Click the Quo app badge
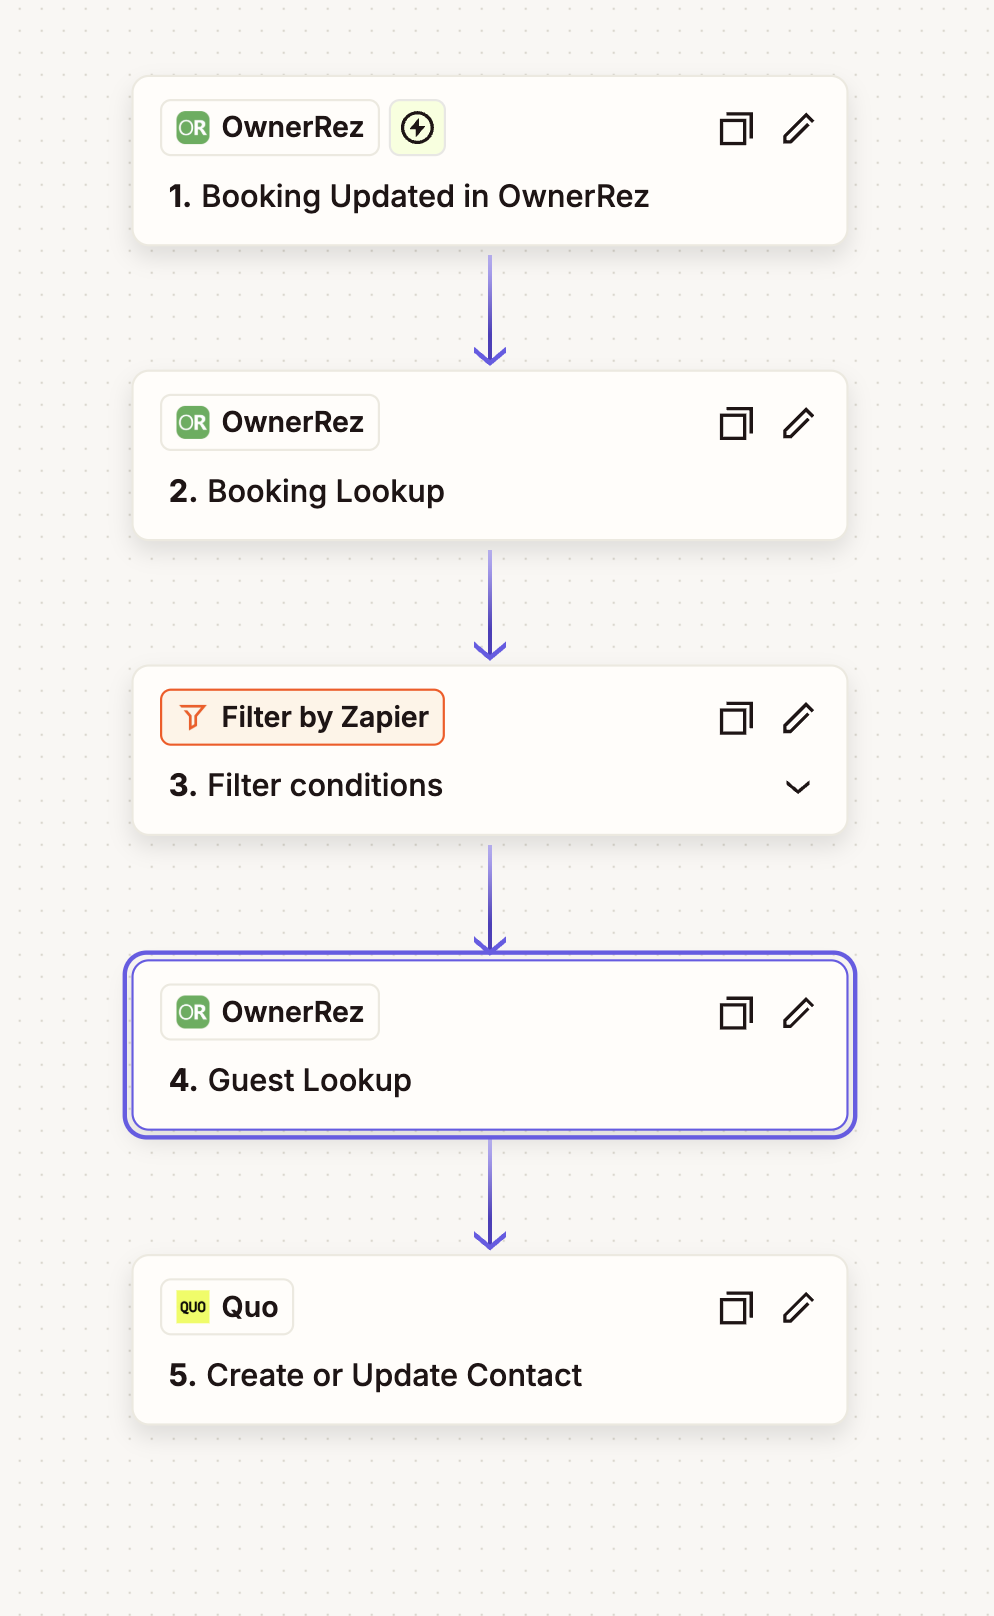 227,1307
